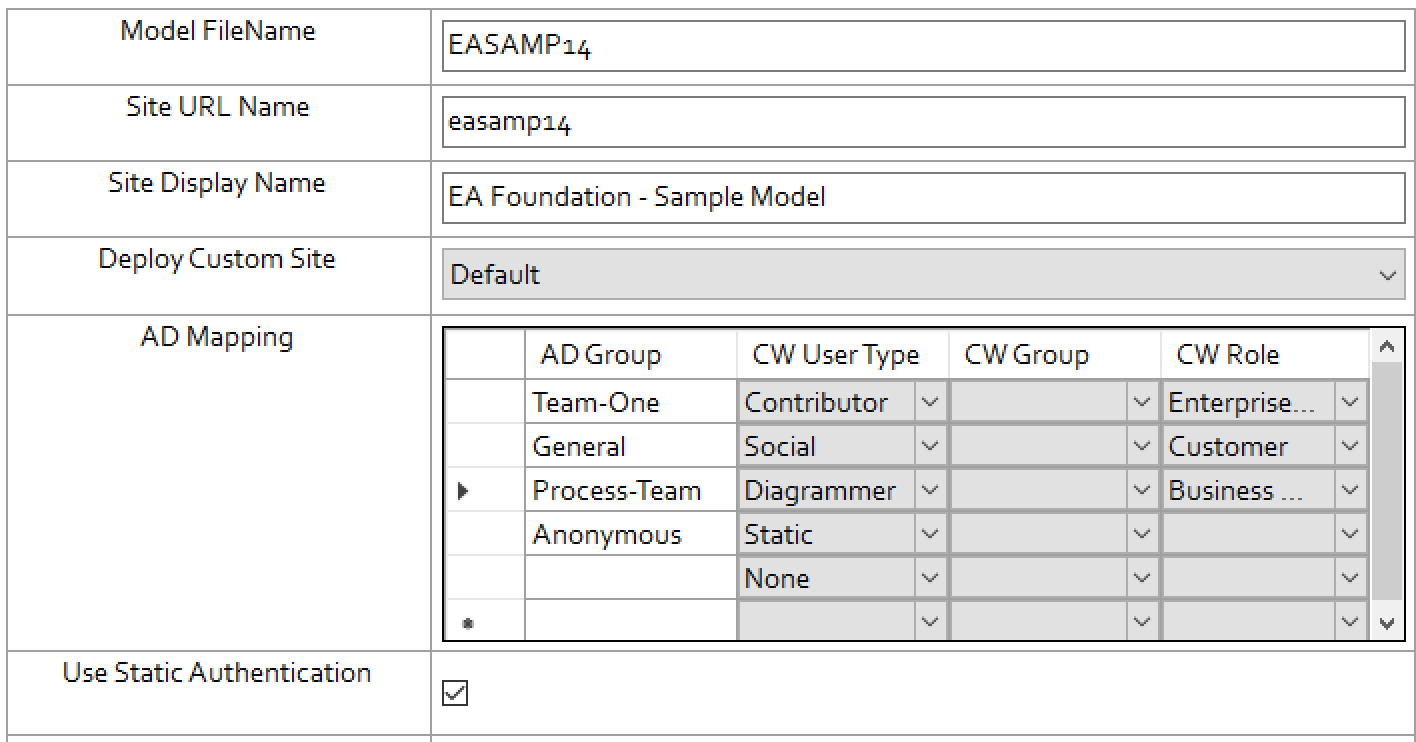Open CW Role dropdown for General row
1416x742 pixels.
[1350, 447]
